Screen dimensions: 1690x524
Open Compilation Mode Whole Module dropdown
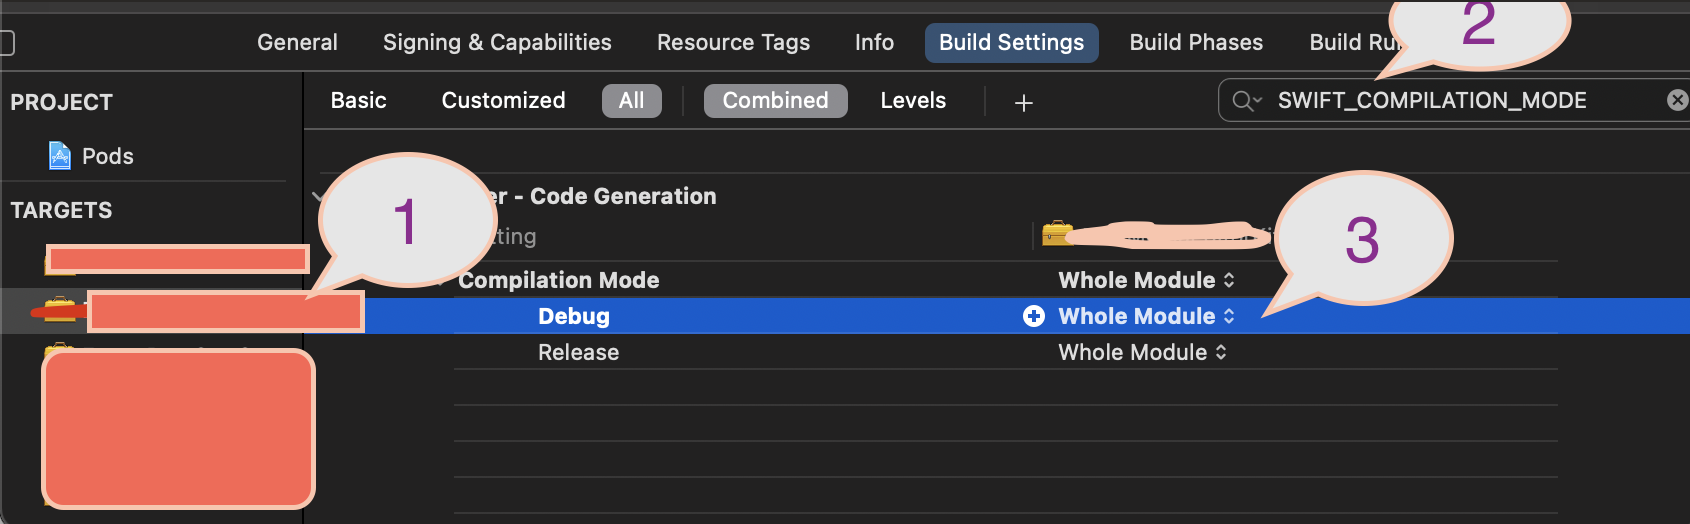[1146, 280]
